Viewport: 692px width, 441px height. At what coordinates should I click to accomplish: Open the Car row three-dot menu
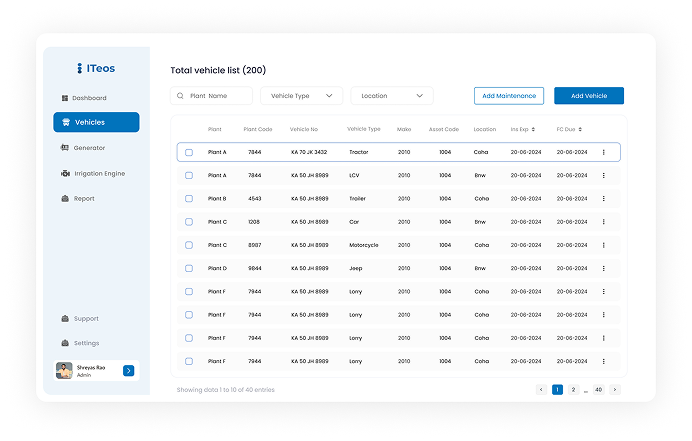603,222
